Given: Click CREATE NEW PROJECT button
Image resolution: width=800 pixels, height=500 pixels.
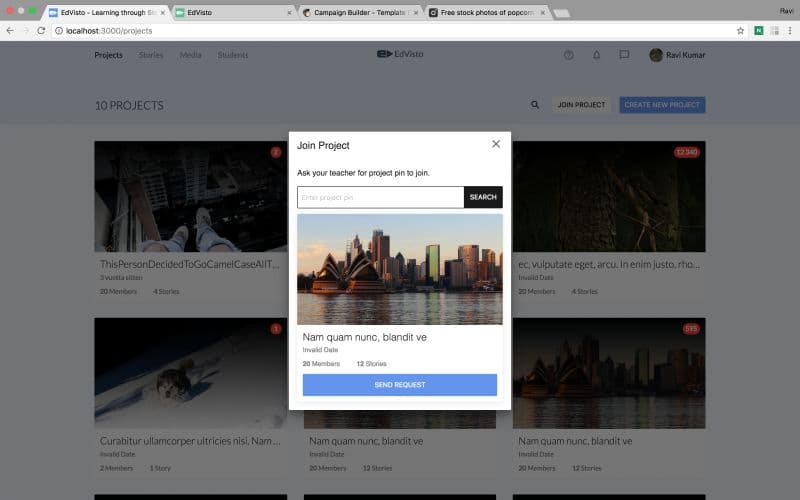Looking at the screenshot, I should tap(662, 105).
